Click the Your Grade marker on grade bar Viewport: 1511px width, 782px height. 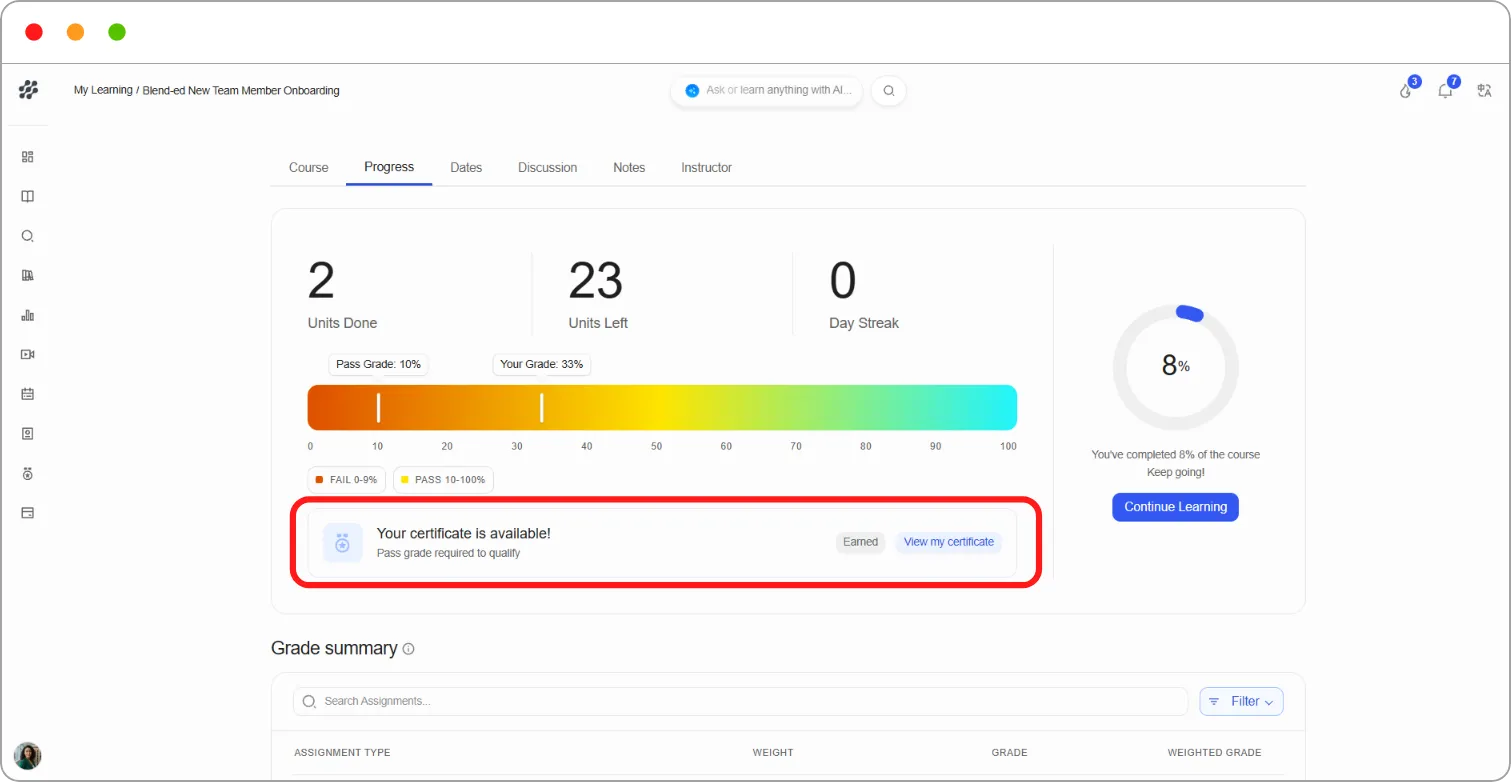click(x=541, y=408)
